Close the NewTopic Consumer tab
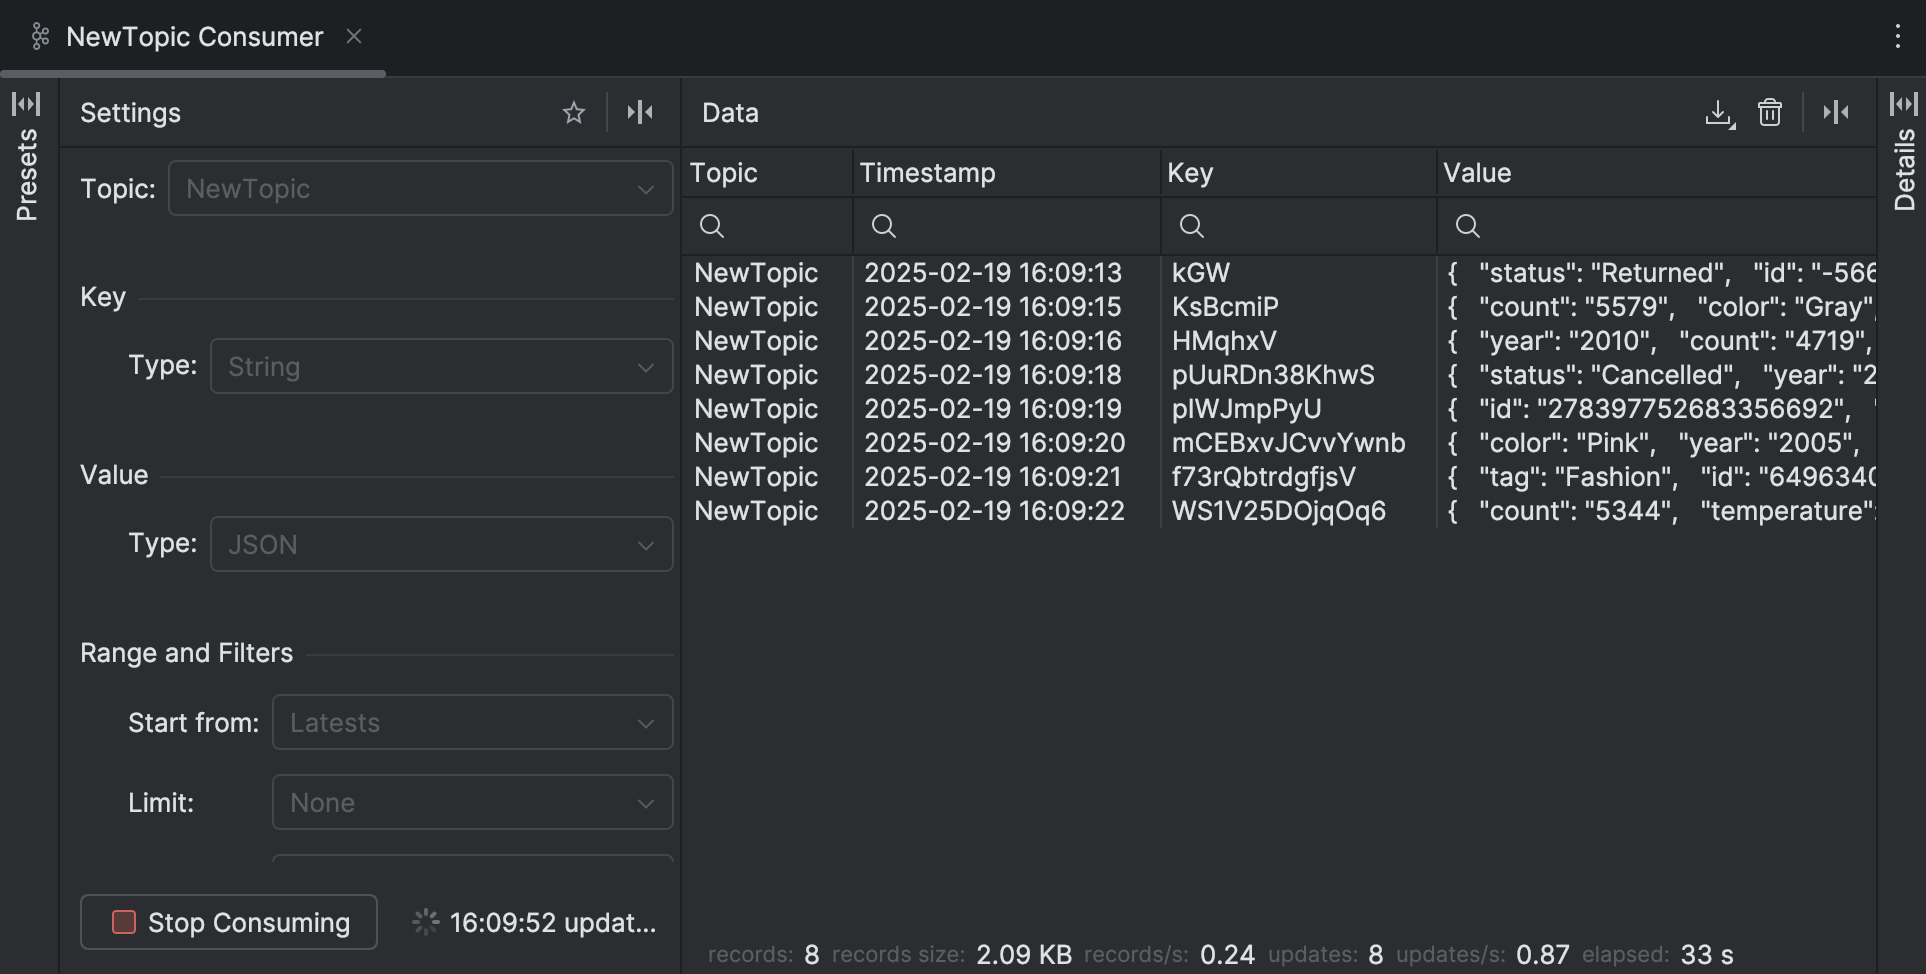 355,36
